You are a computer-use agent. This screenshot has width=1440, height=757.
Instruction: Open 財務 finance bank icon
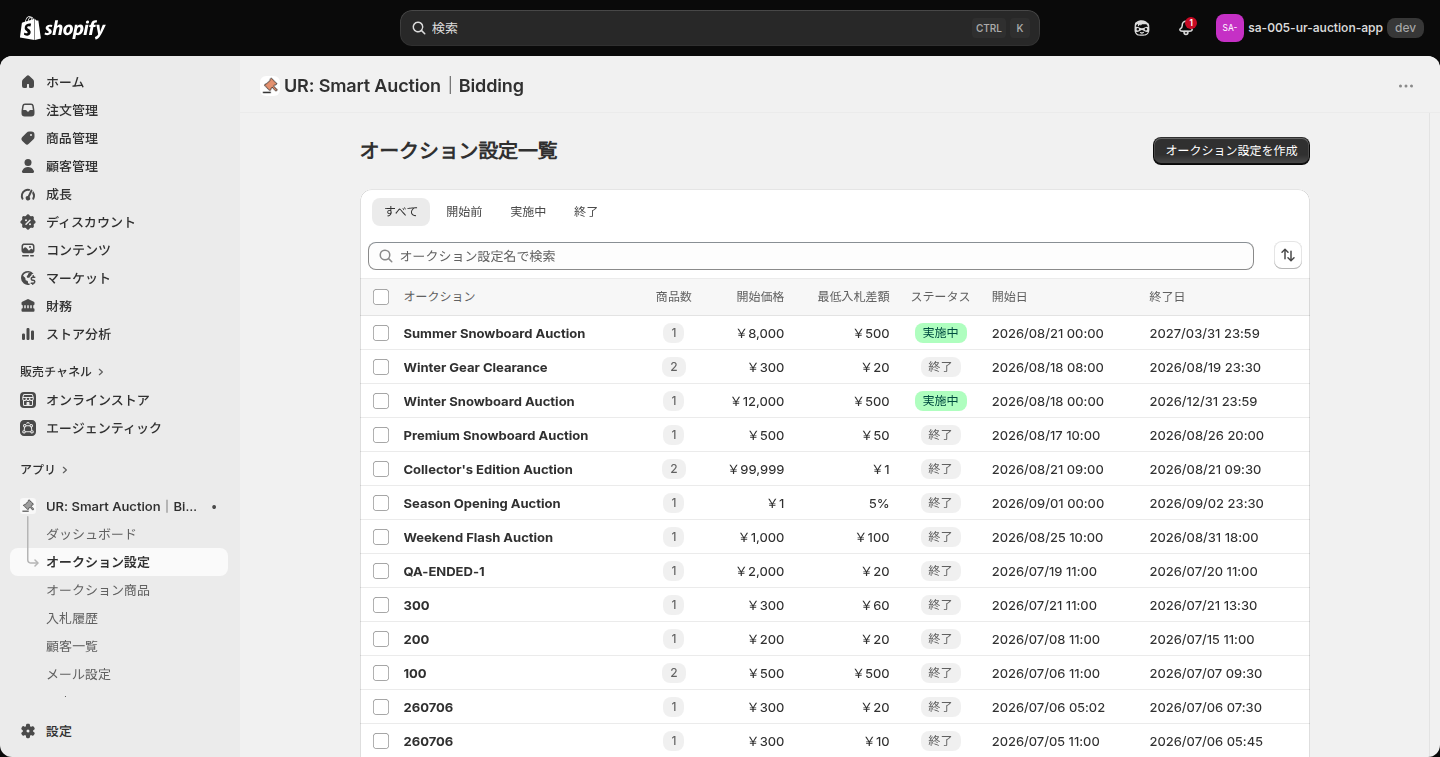coord(28,306)
